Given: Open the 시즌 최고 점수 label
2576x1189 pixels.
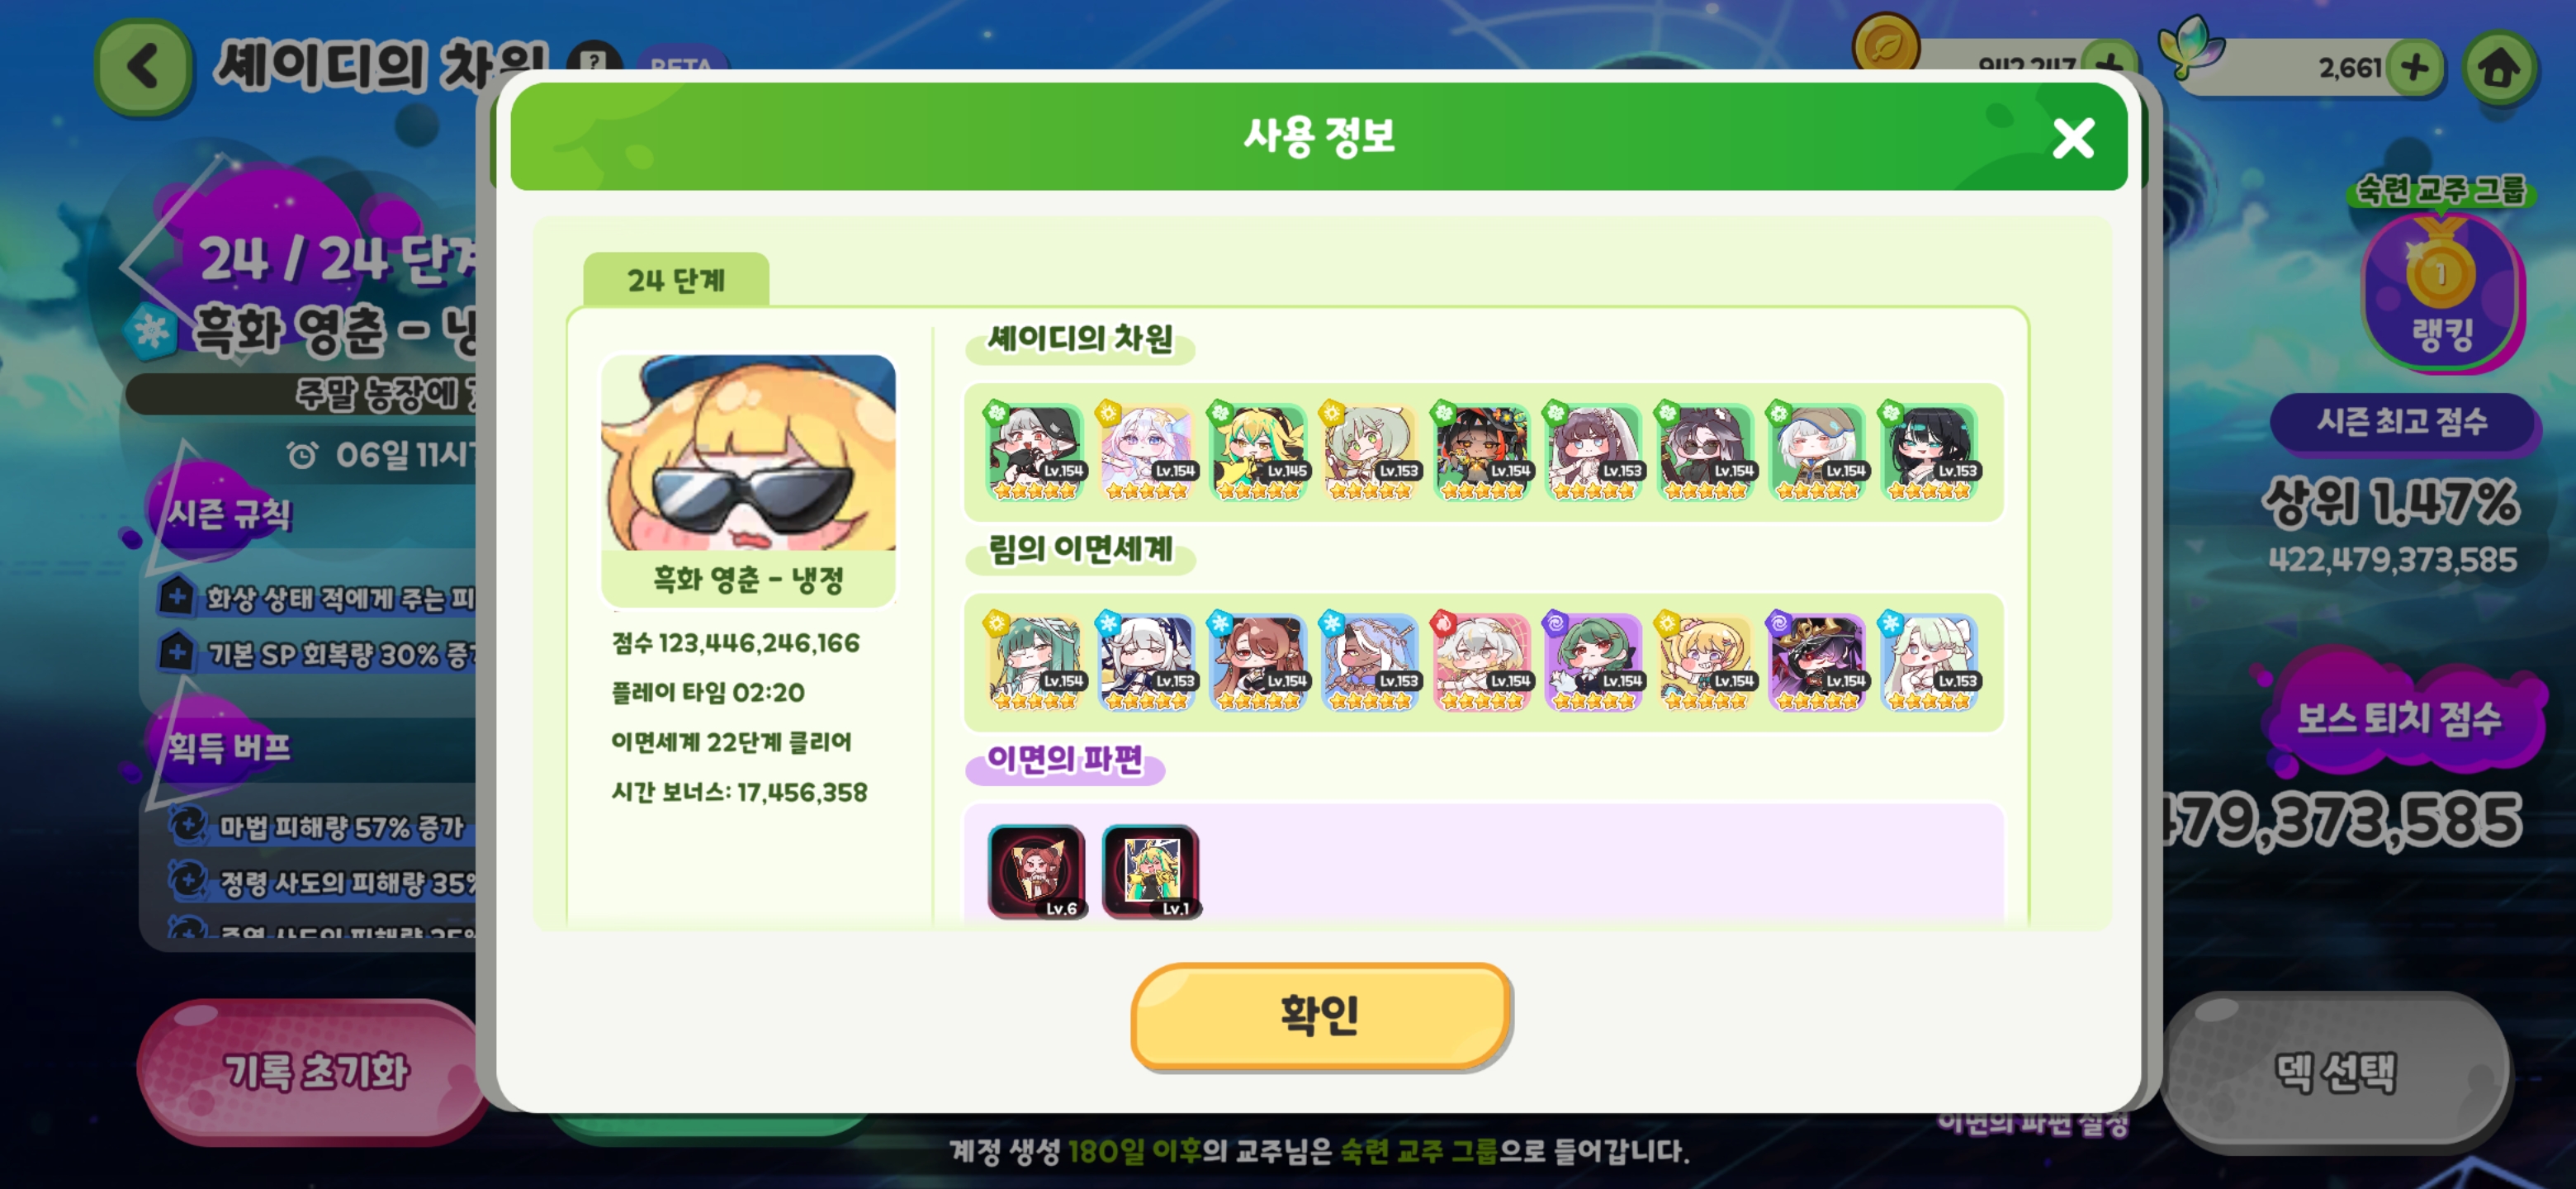Looking at the screenshot, I should pyautogui.click(x=2402, y=422).
